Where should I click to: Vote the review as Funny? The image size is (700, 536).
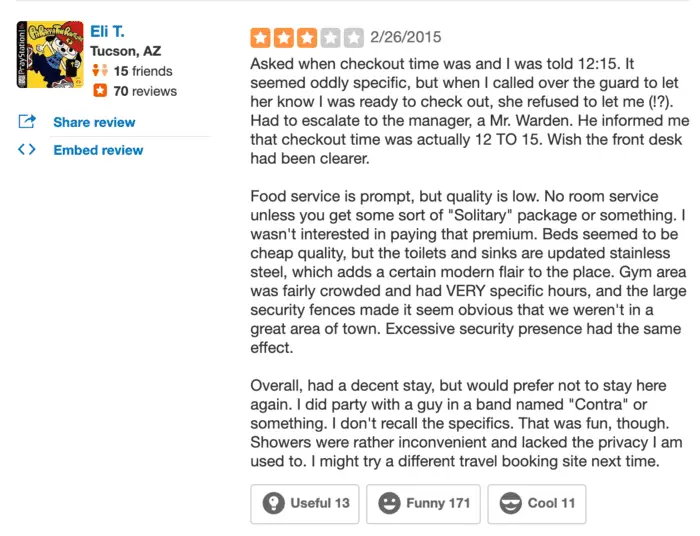(423, 503)
